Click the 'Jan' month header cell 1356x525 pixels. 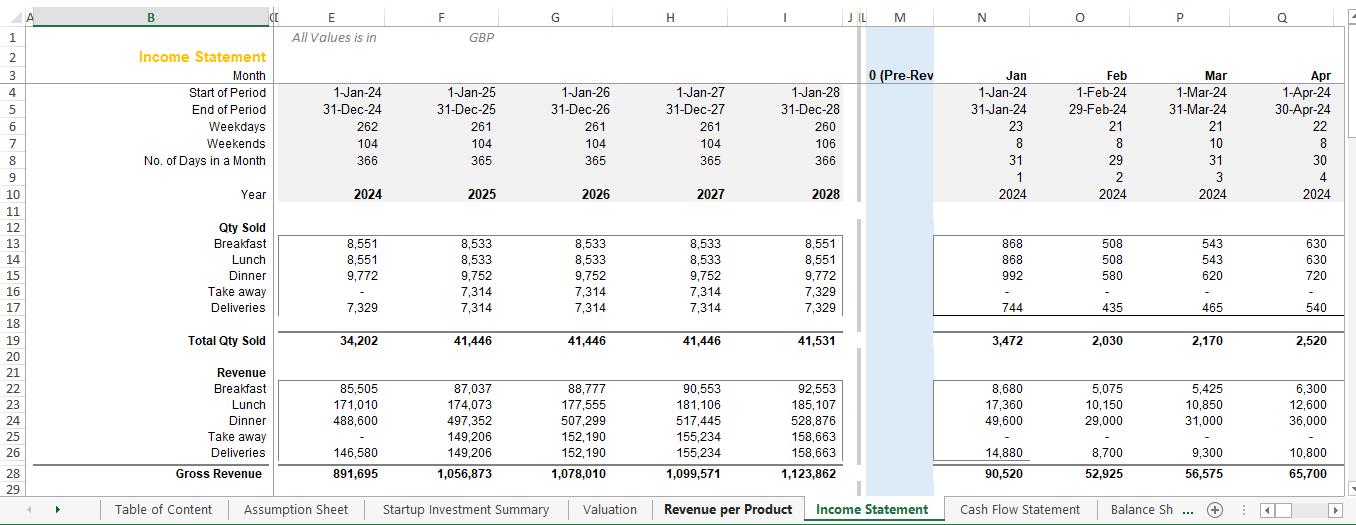click(x=1015, y=76)
